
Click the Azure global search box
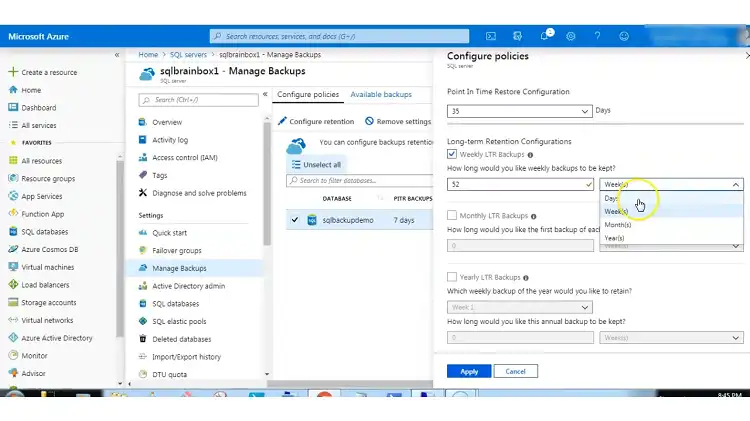click(x=339, y=36)
